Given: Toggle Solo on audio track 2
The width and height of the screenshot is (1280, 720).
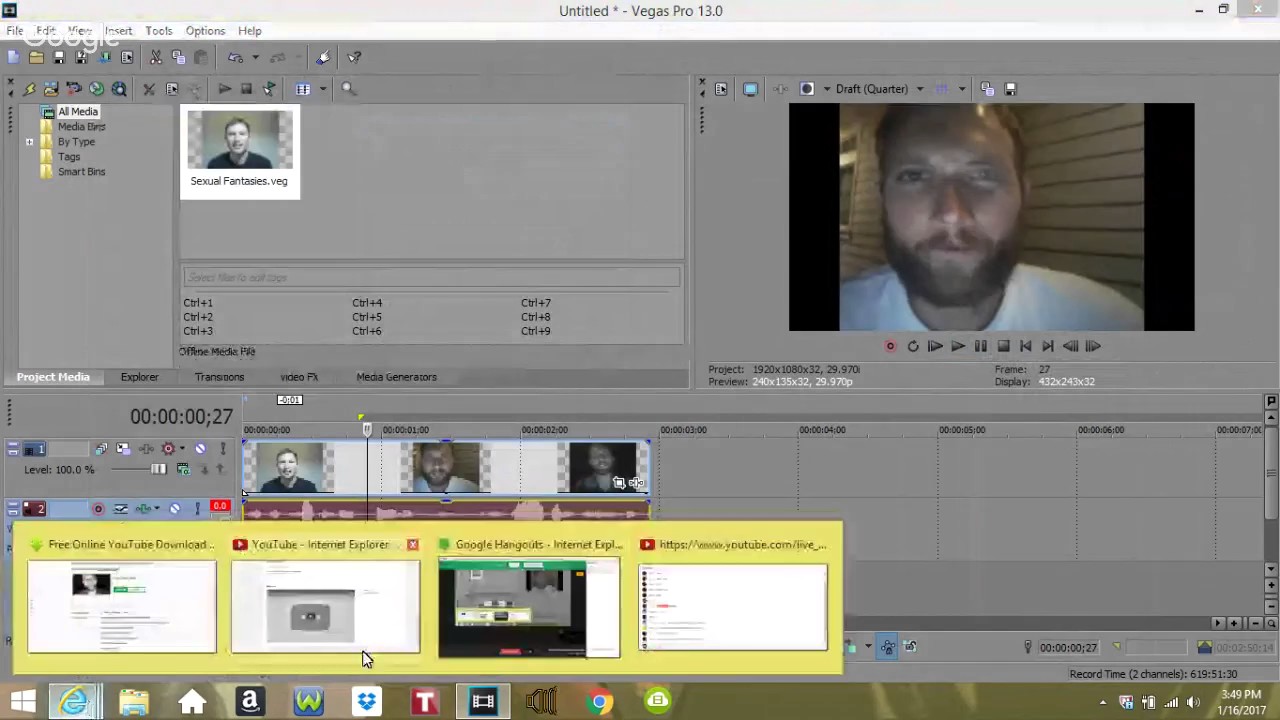Looking at the screenshot, I should click(196, 509).
